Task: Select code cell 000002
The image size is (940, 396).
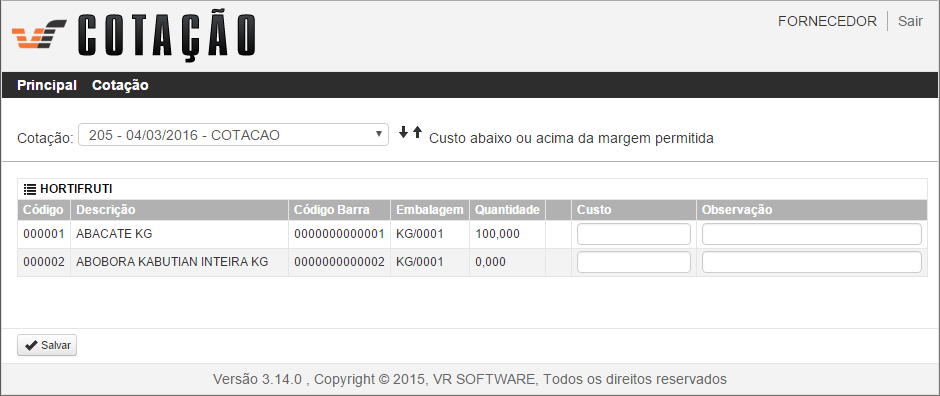Action: click(x=44, y=262)
